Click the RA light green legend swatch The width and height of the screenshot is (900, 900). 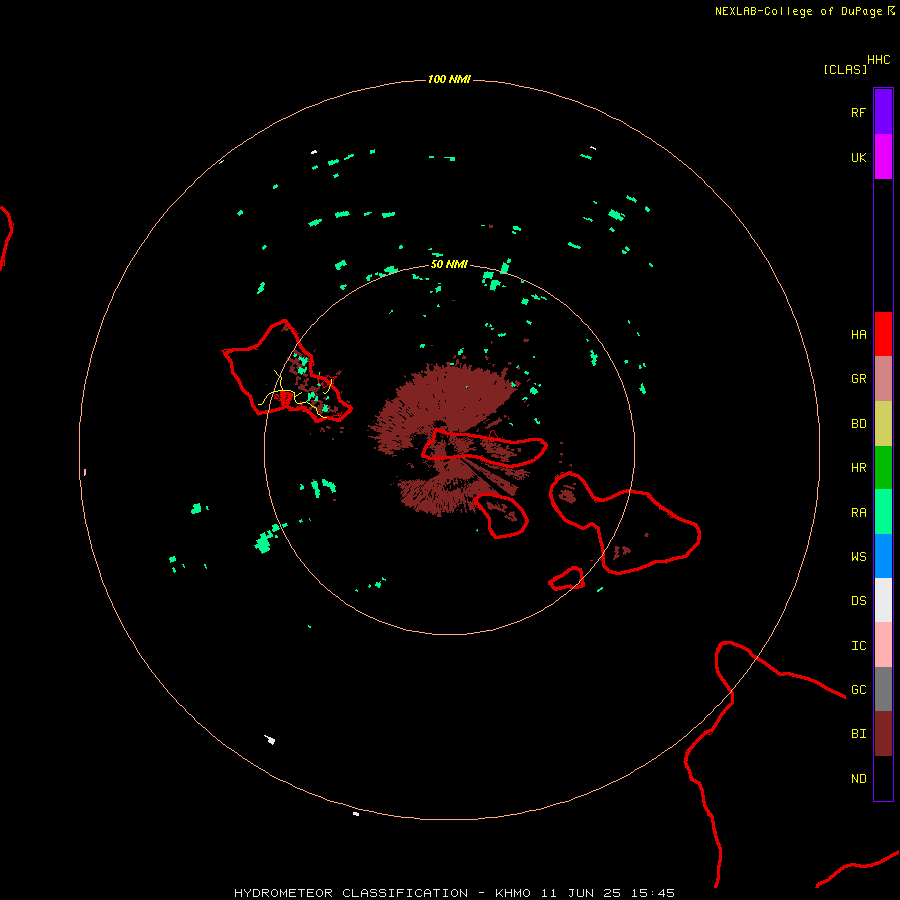point(883,512)
